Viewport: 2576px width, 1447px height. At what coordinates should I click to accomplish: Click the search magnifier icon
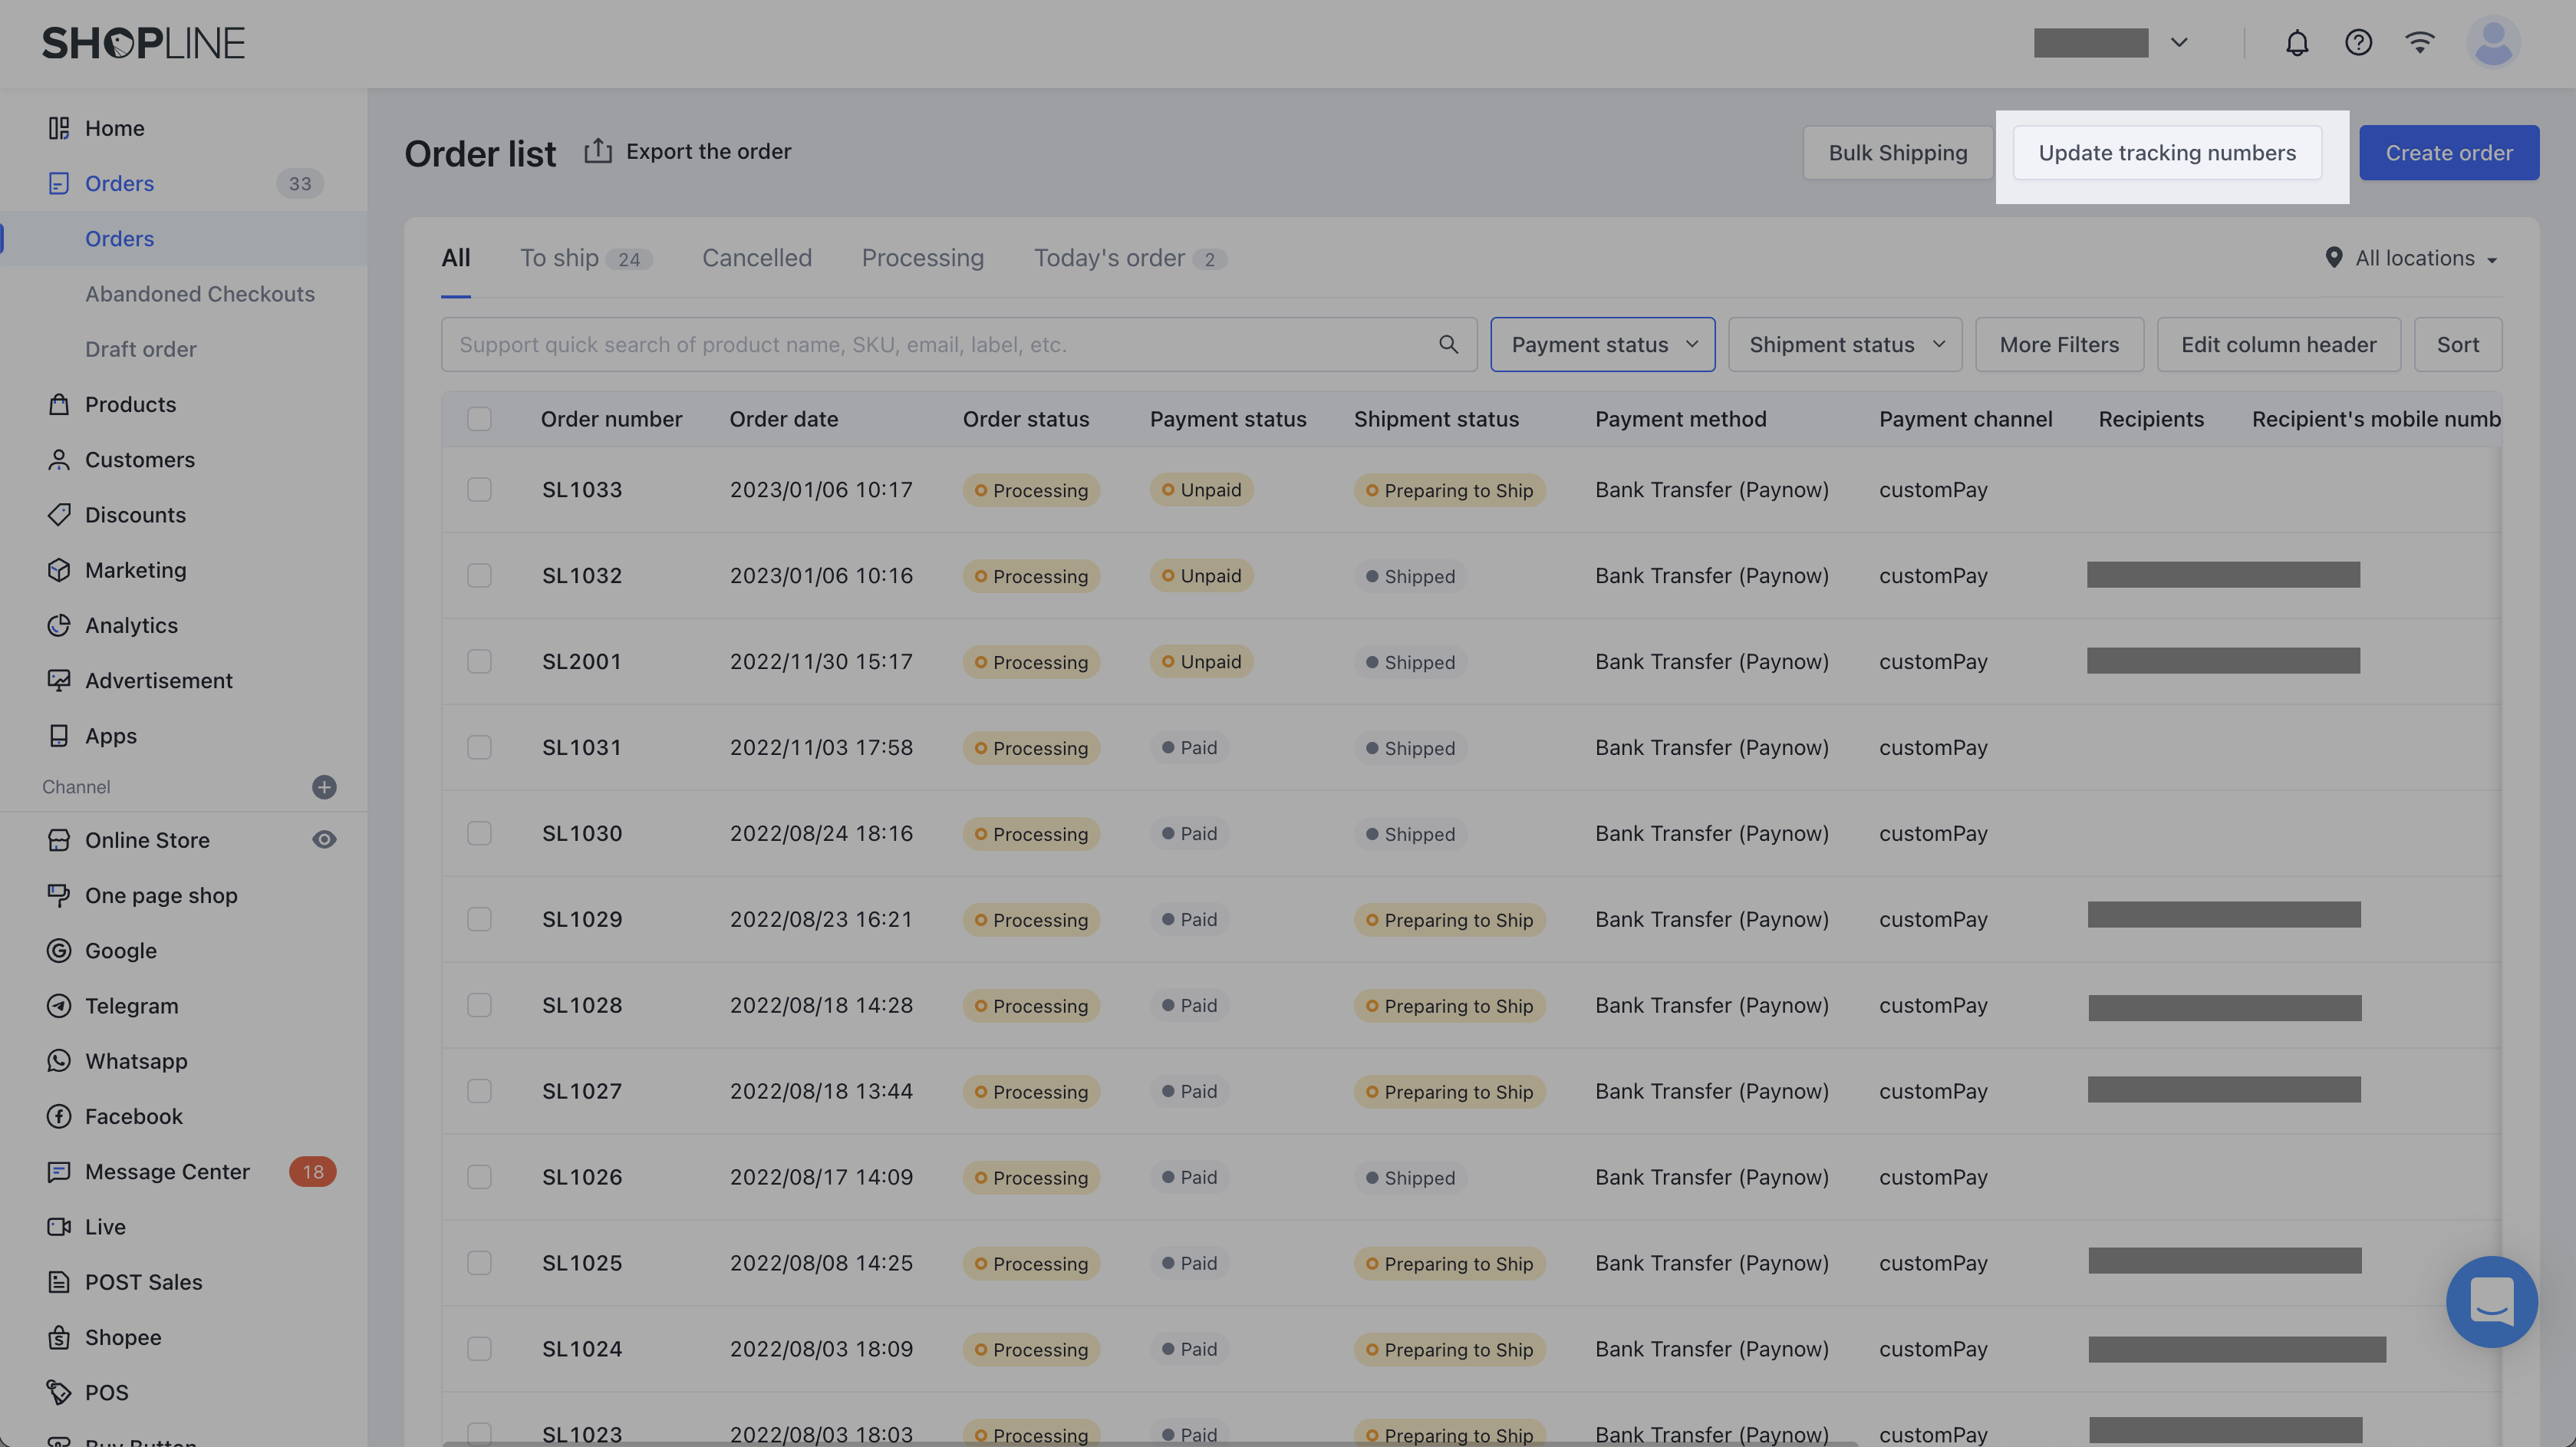click(x=1448, y=344)
